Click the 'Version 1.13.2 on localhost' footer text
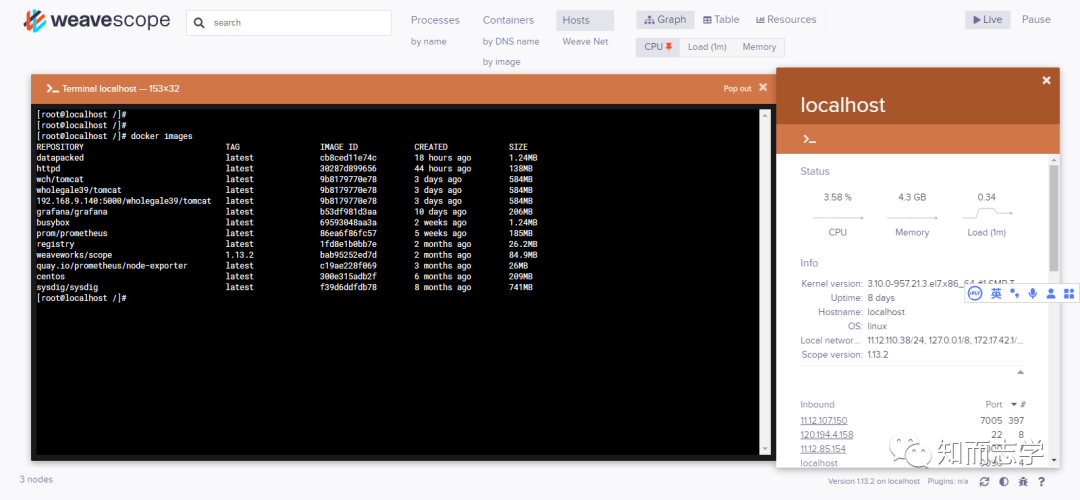The image size is (1080, 500). pyautogui.click(x=874, y=481)
